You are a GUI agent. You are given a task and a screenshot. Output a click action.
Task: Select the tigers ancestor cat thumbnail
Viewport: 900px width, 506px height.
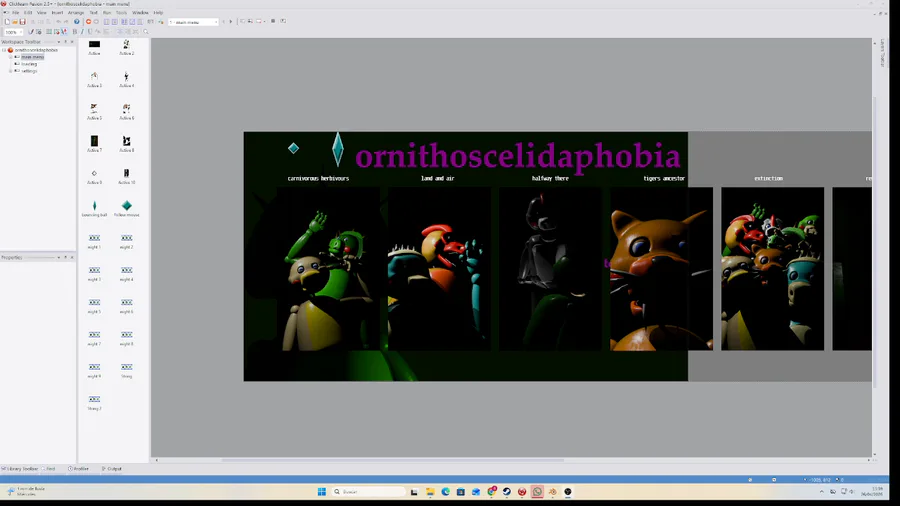[661, 268]
